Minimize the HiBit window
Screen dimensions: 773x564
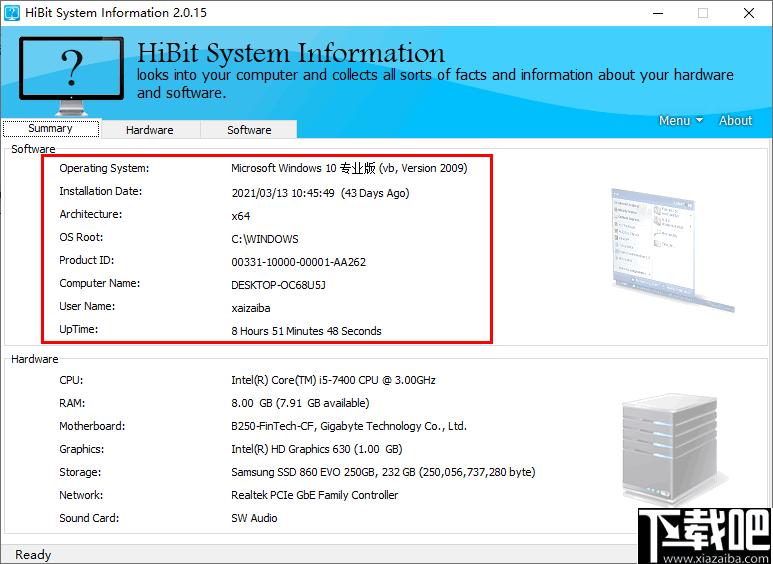(x=658, y=13)
